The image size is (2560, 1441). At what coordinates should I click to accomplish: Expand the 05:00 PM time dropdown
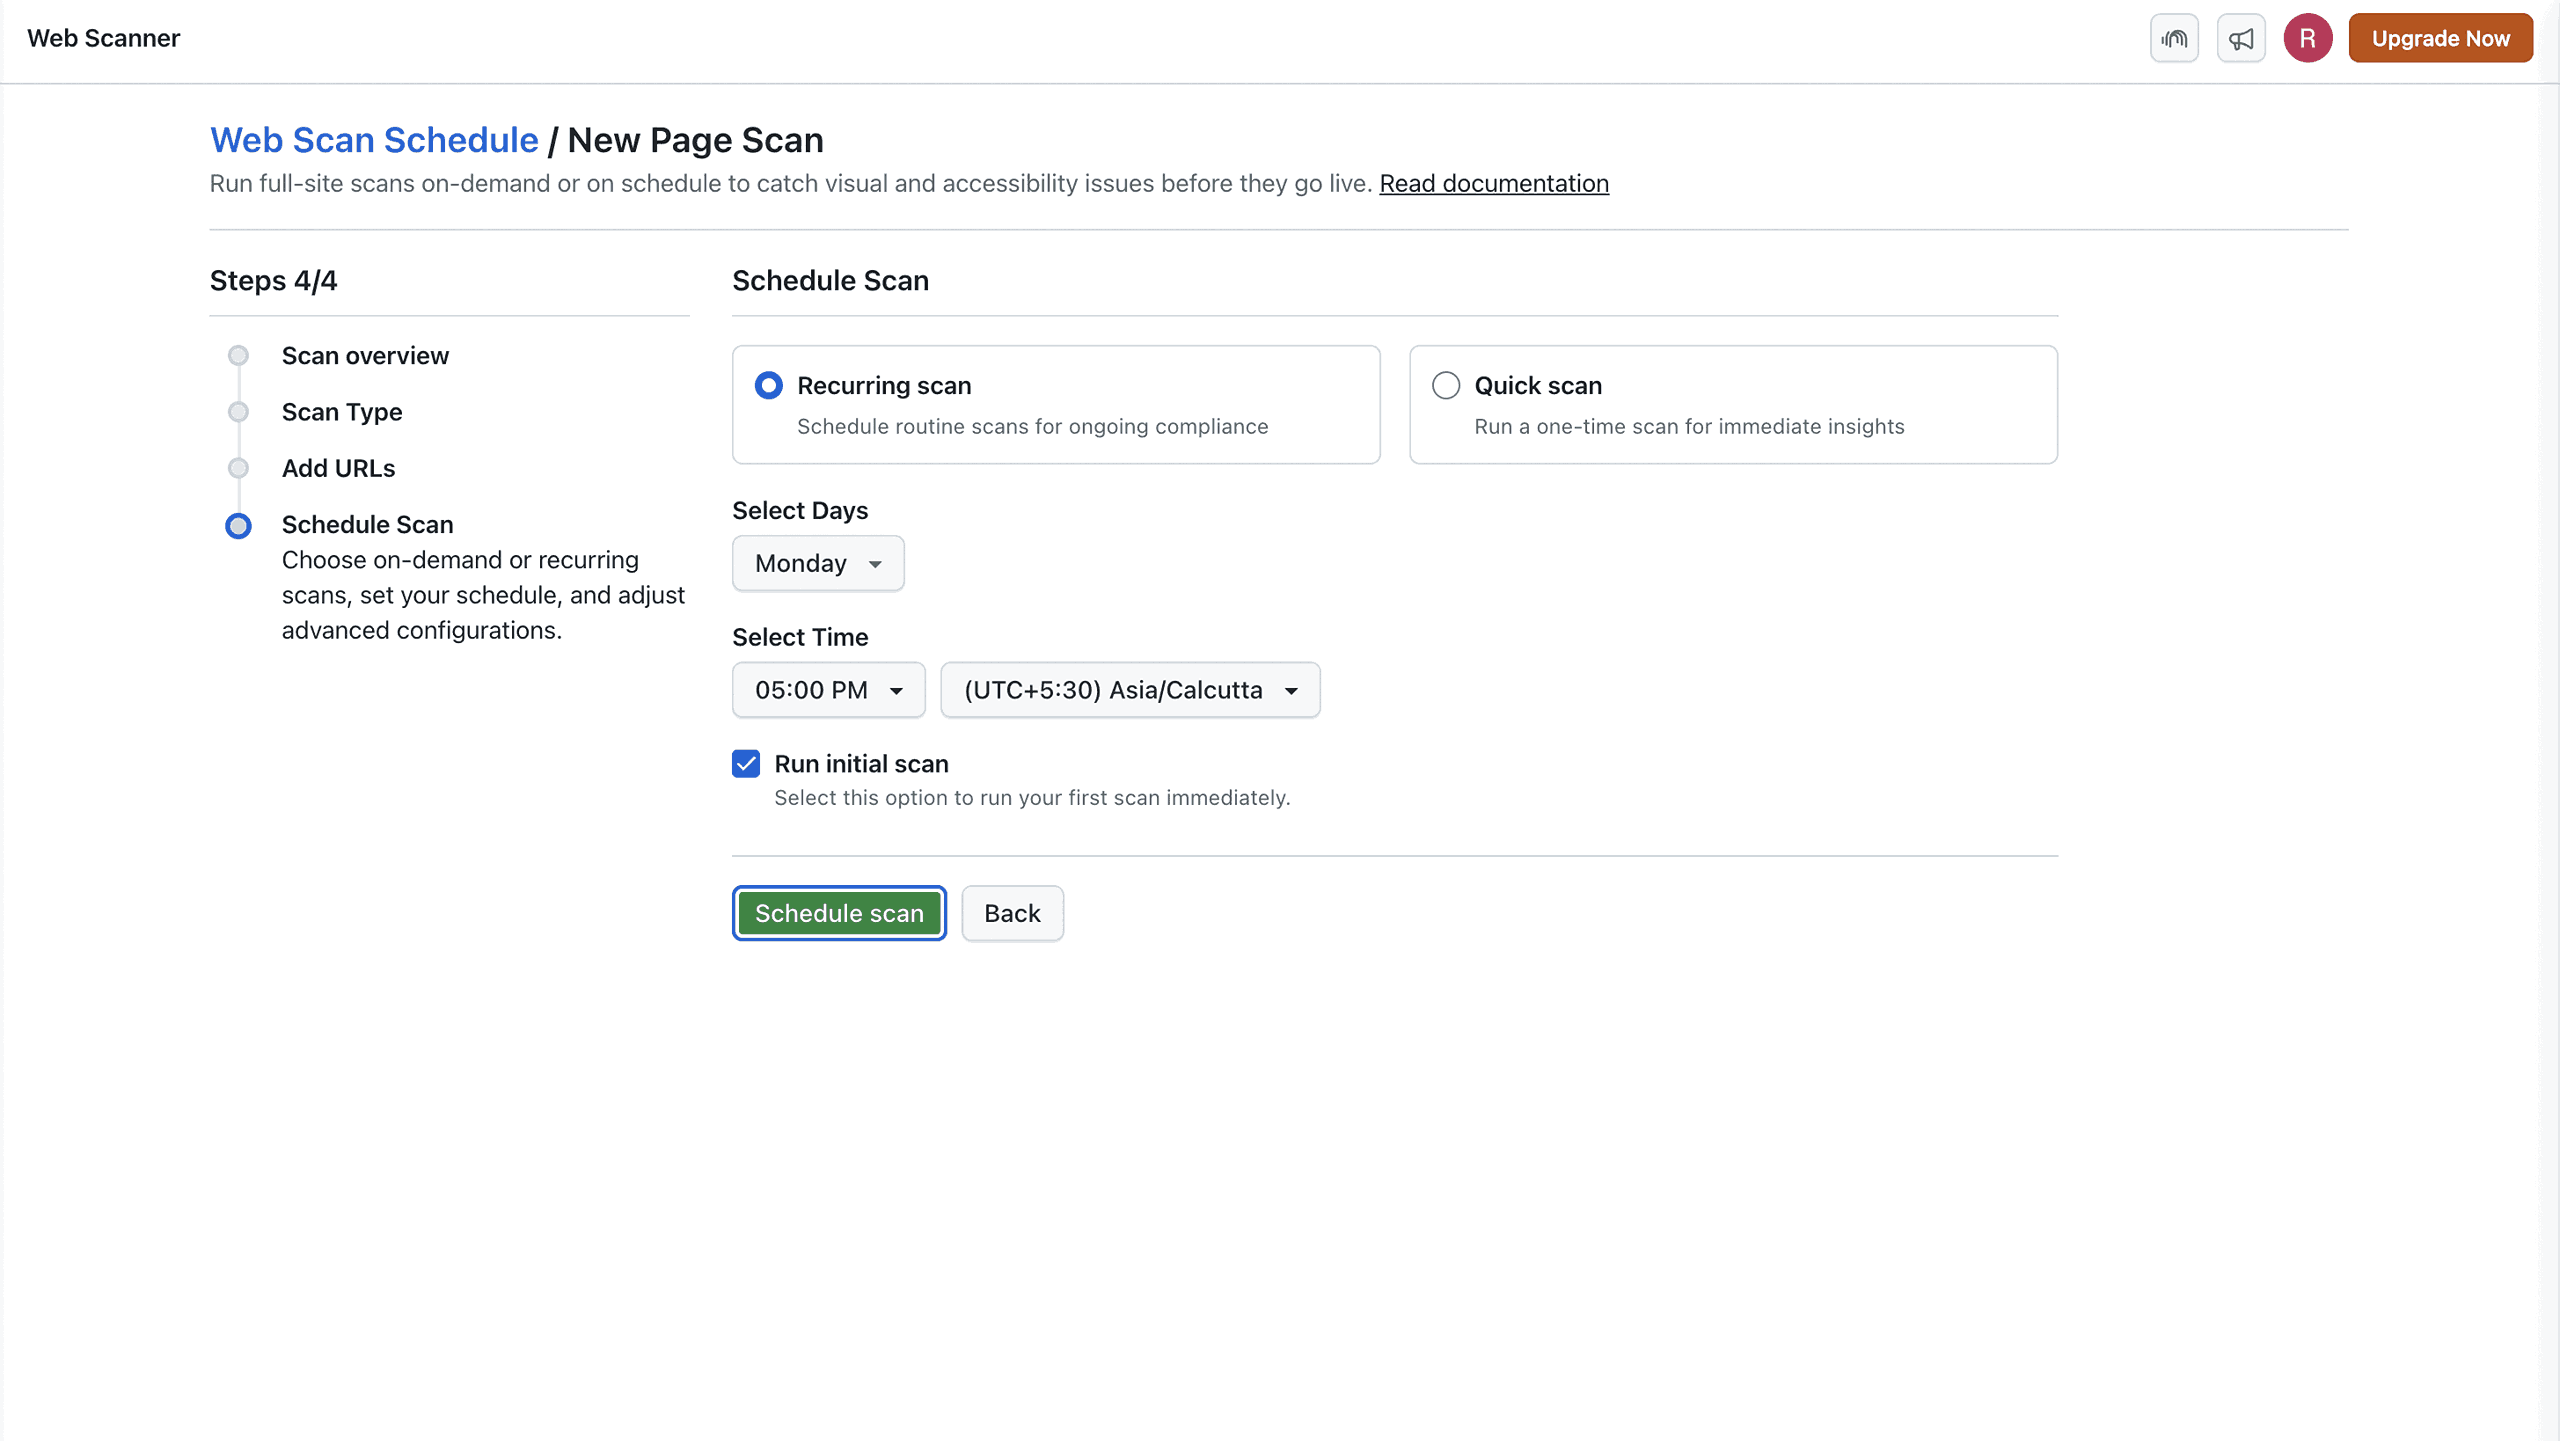(x=828, y=690)
